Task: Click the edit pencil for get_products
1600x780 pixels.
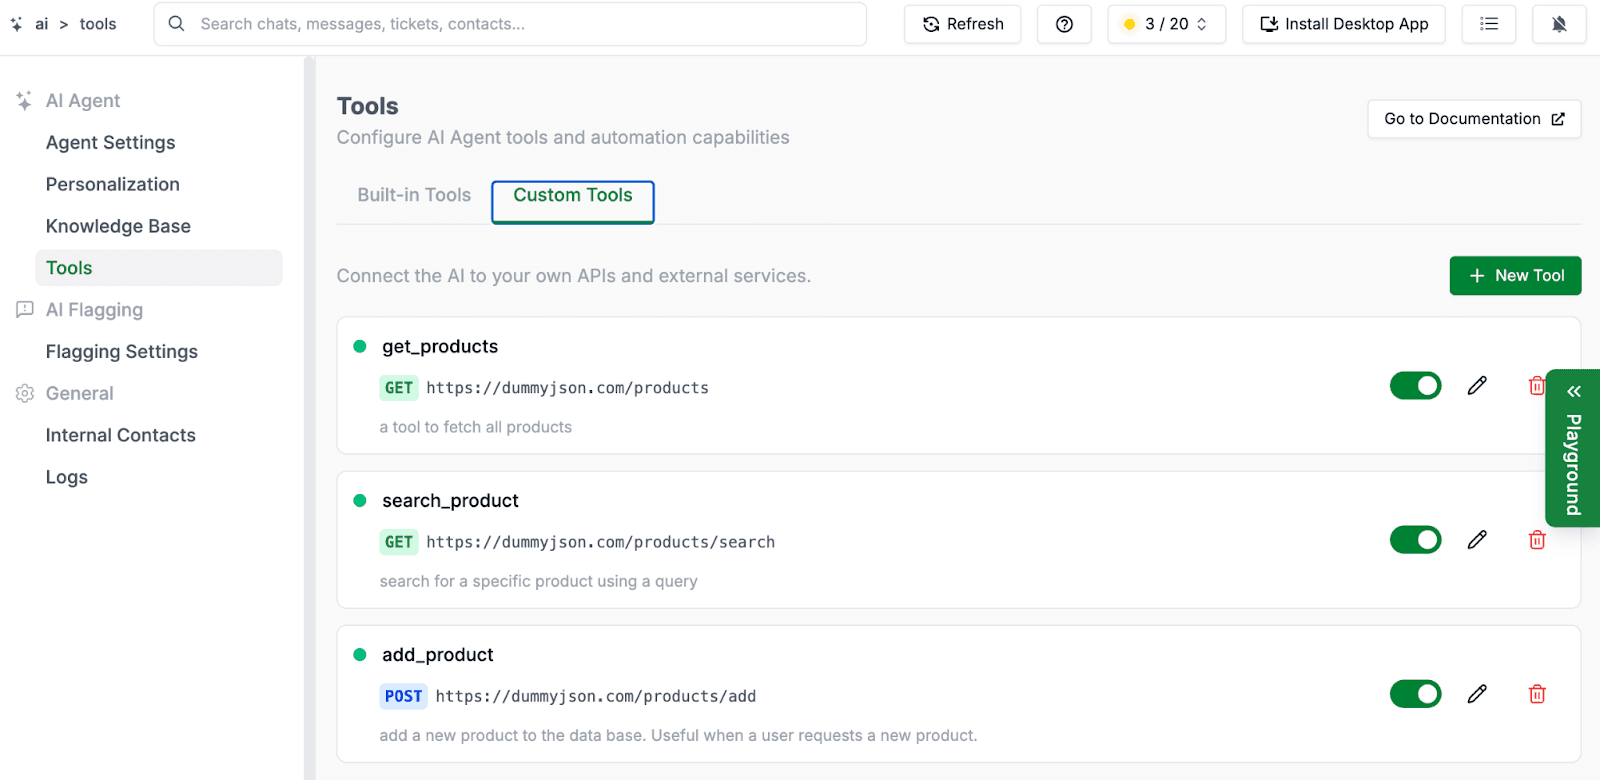Action: click(x=1477, y=386)
